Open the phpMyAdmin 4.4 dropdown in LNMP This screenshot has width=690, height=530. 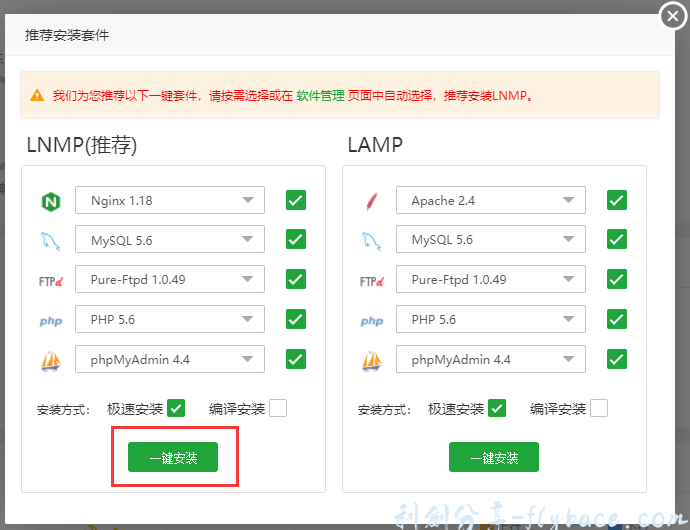169,359
